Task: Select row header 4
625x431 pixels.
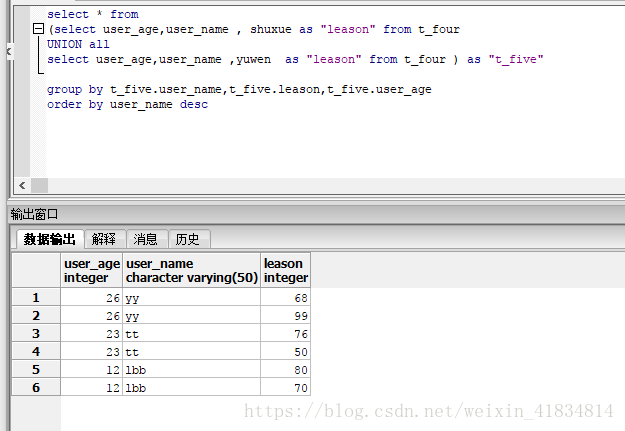Action: (36, 351)
